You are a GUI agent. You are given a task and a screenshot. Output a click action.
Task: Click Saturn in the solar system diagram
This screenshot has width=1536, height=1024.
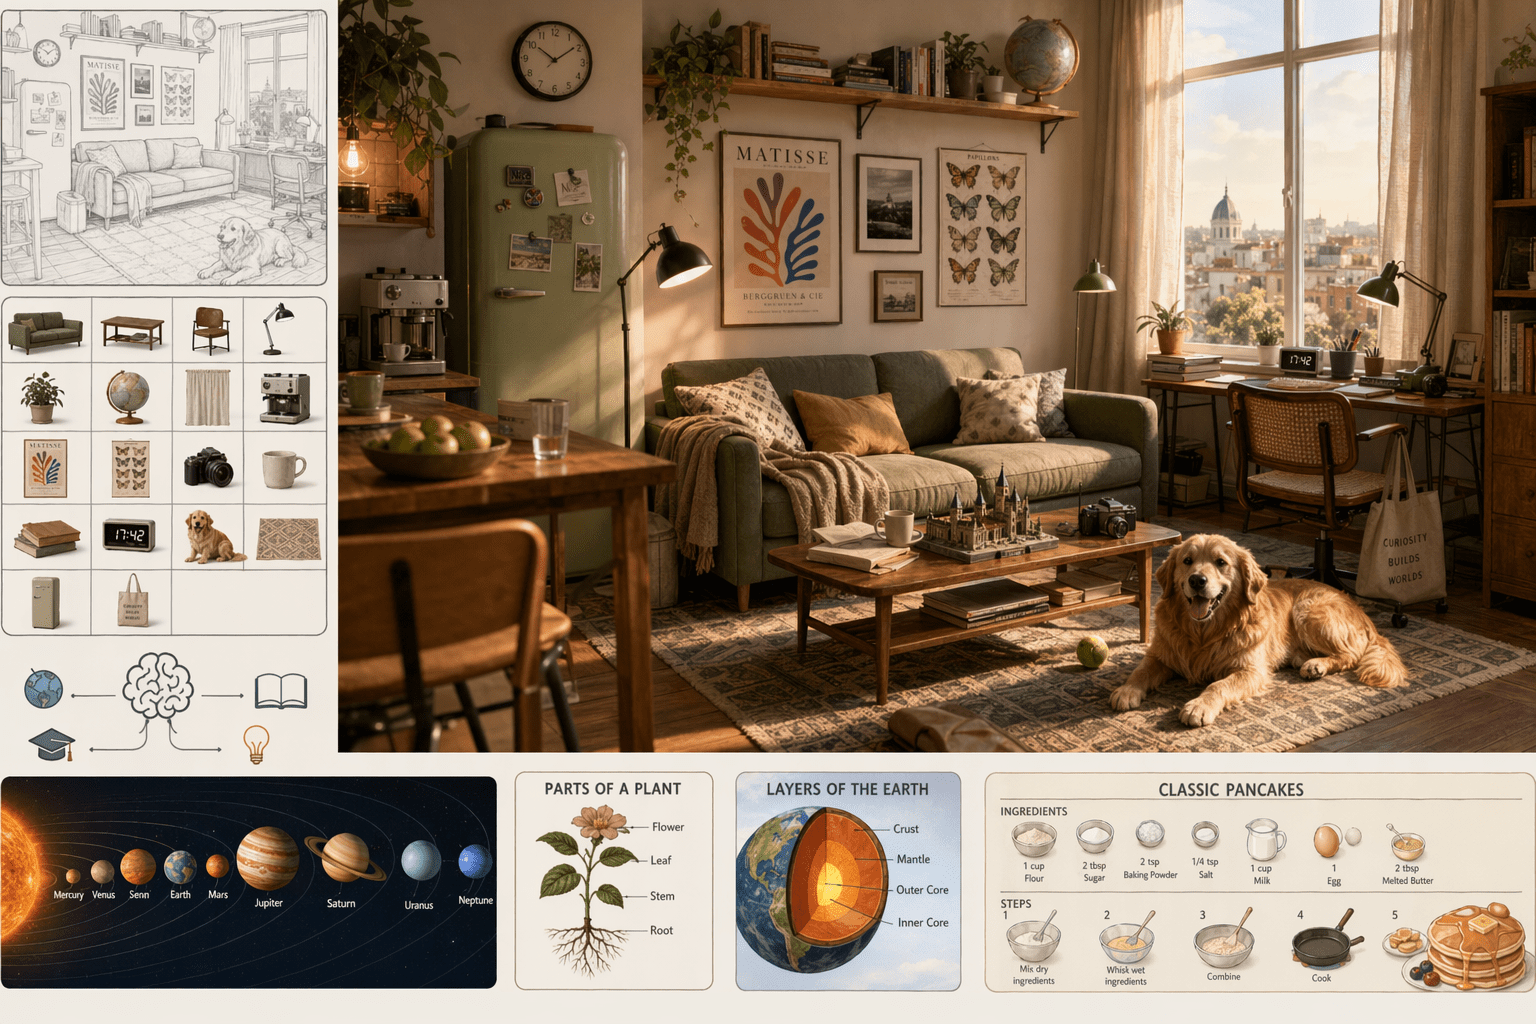pyautogui.click(x=345, y=859)
